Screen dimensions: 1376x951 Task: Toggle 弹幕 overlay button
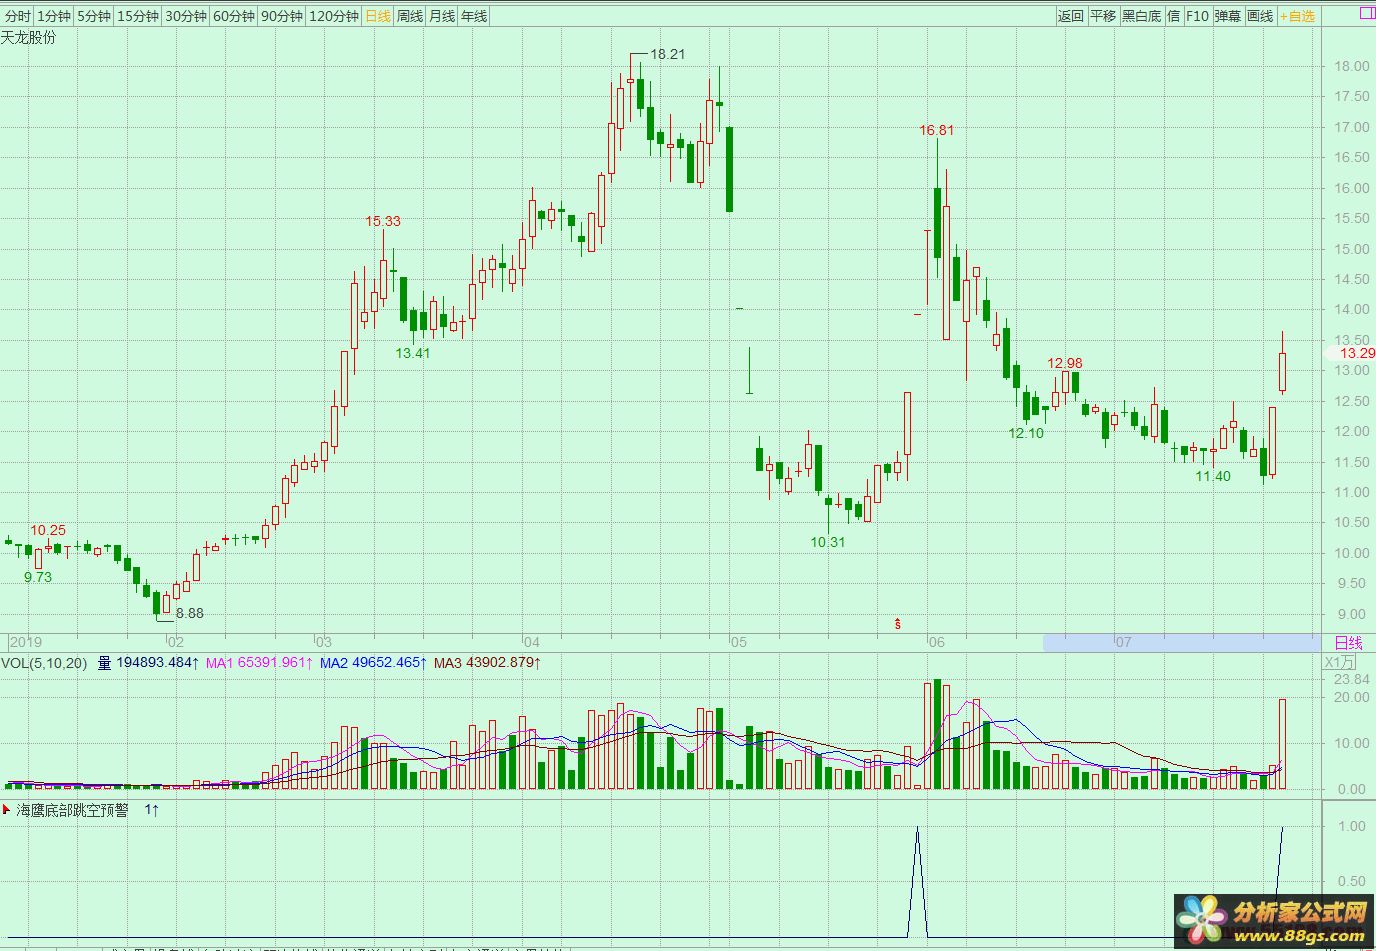(x=1228, y=16)
